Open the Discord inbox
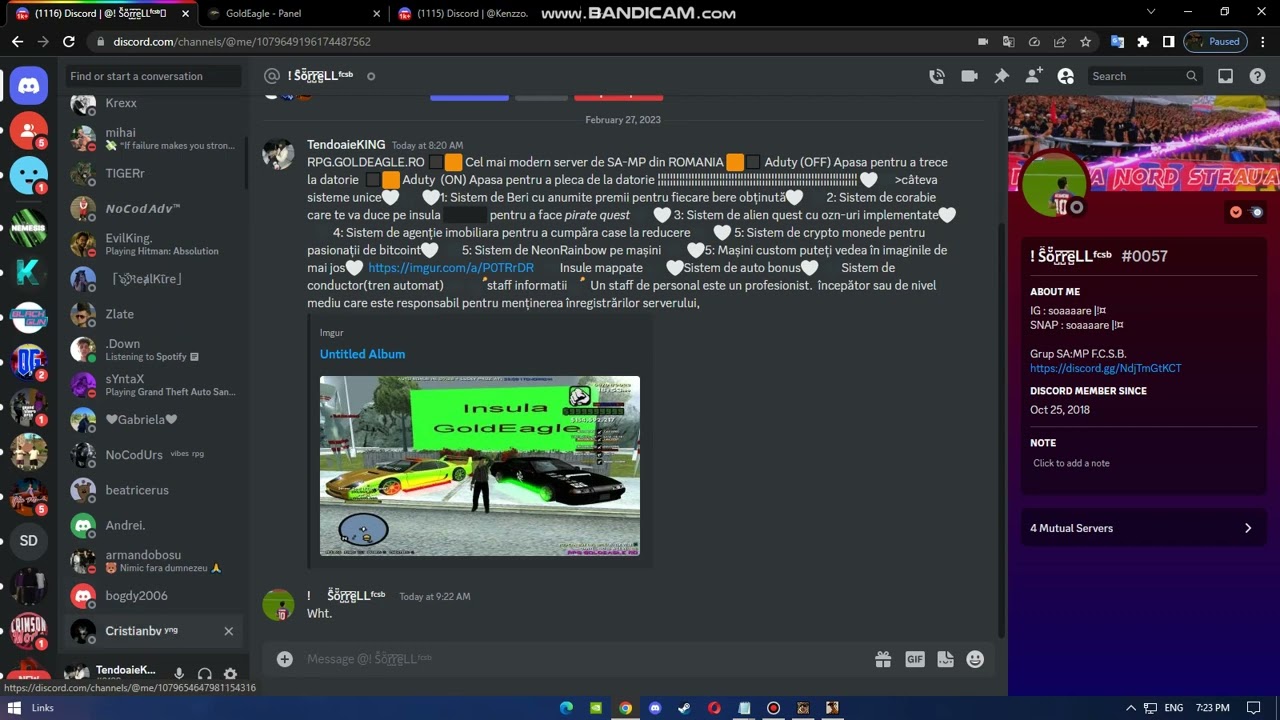The height and width of the screenshot is (720, 1280). tap(1225, 76)
